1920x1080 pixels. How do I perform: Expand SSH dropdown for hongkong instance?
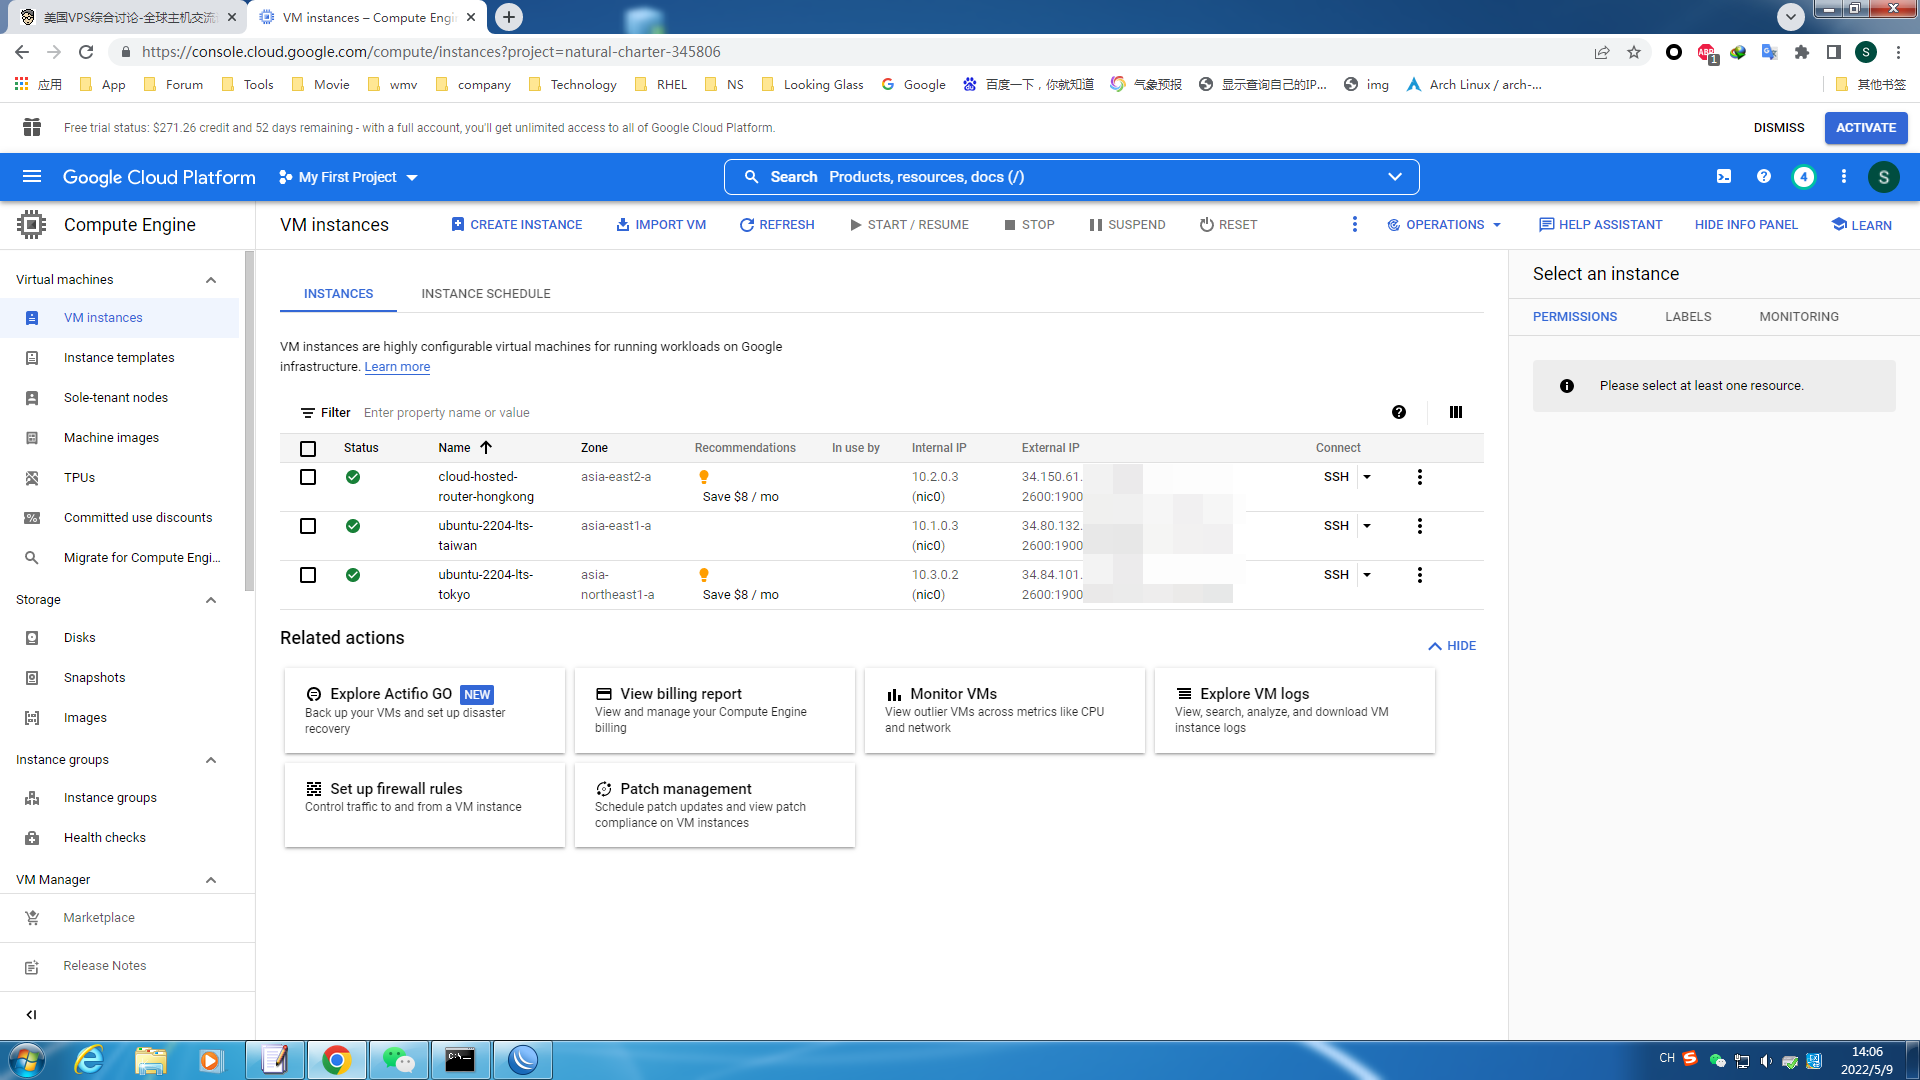pyautogui.click(x=1367, y=476)
